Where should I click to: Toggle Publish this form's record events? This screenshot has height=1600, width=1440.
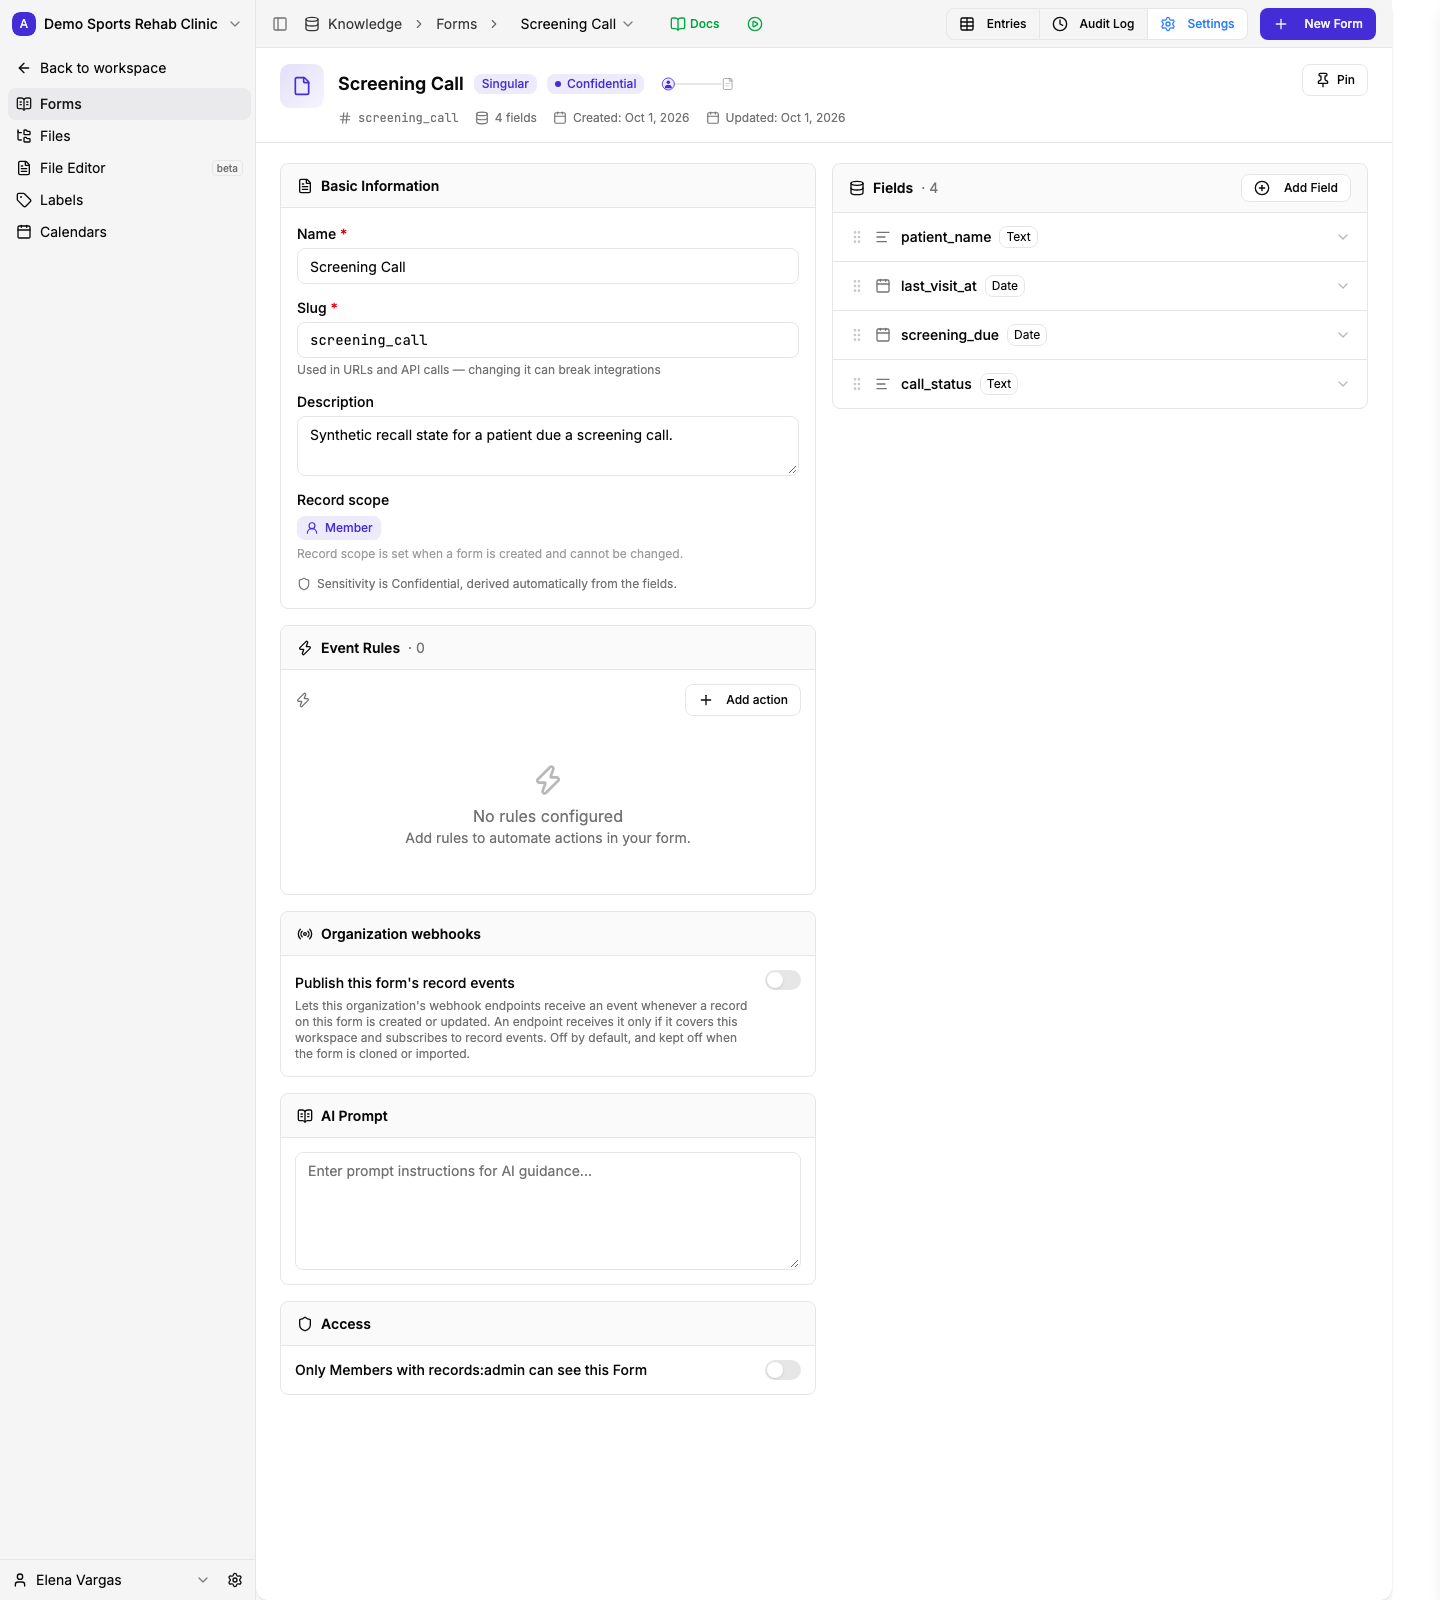[x=783, y=980]
